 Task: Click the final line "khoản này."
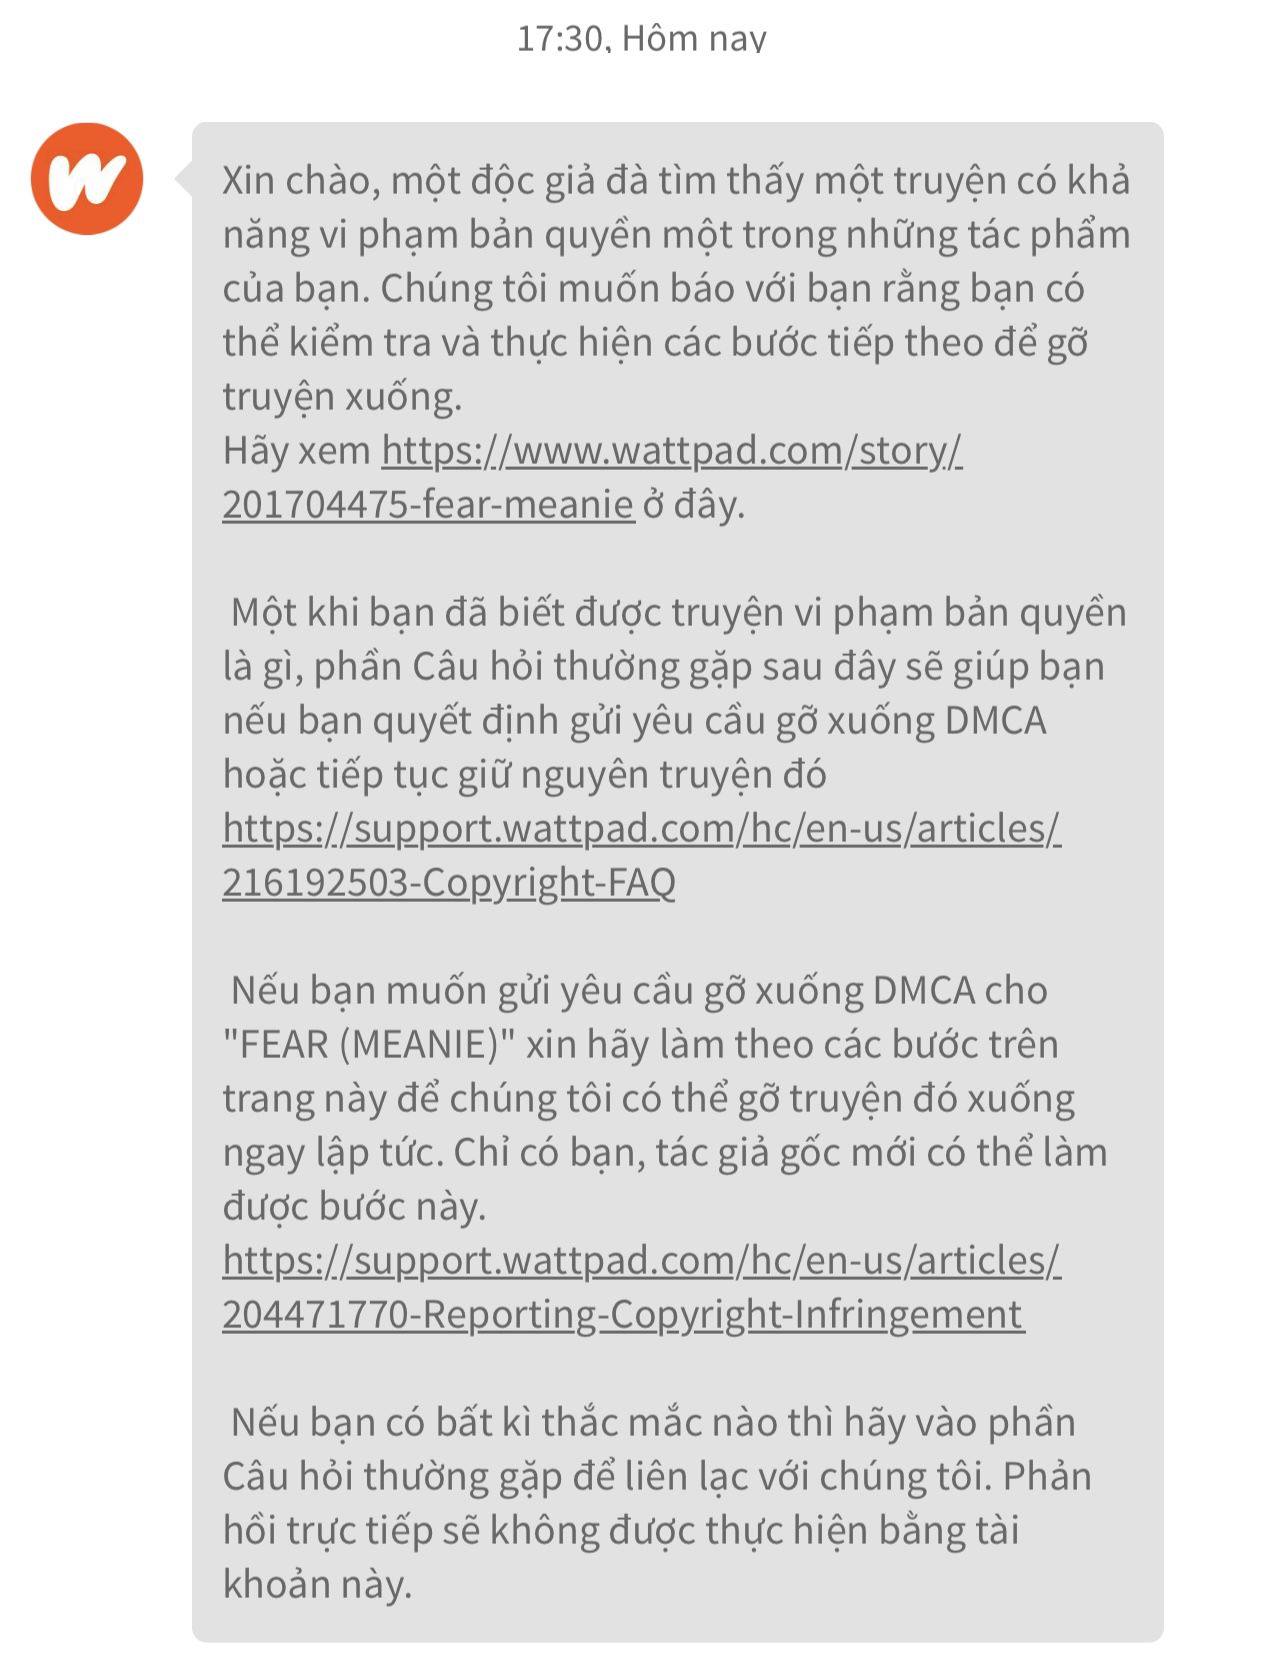[x=317, y=1584]
